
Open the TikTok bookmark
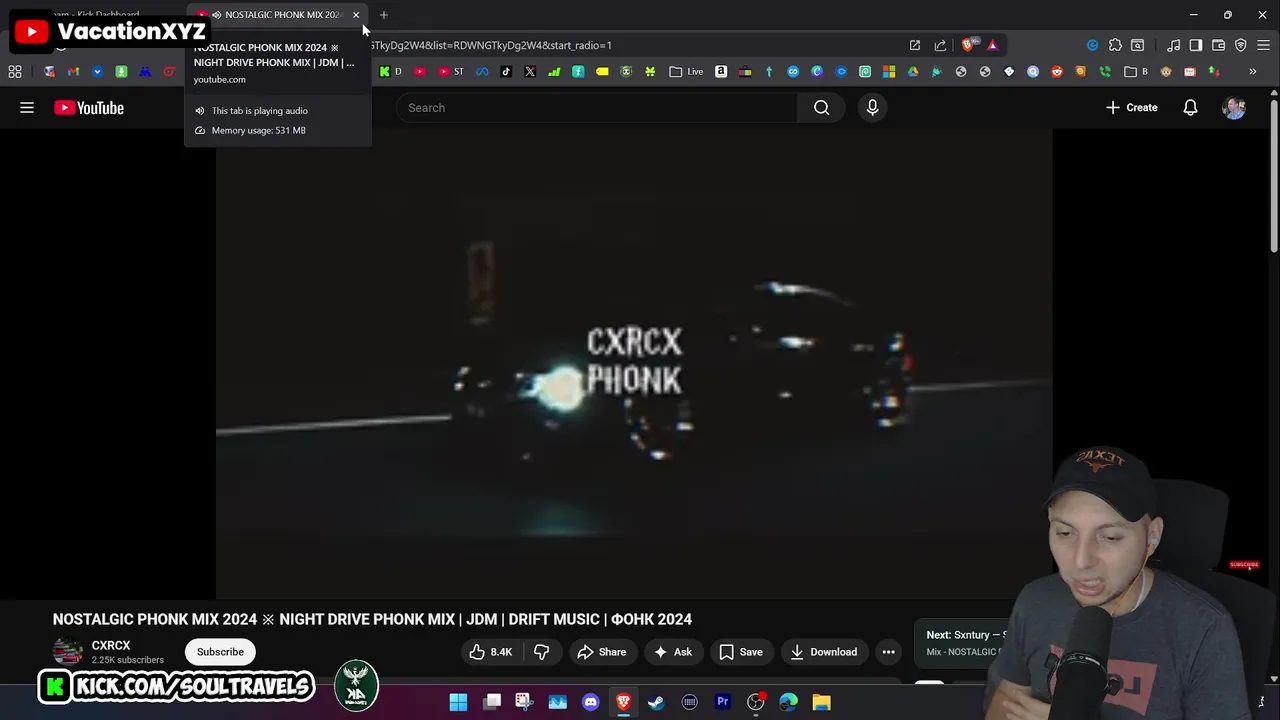(x=506, y=71)
